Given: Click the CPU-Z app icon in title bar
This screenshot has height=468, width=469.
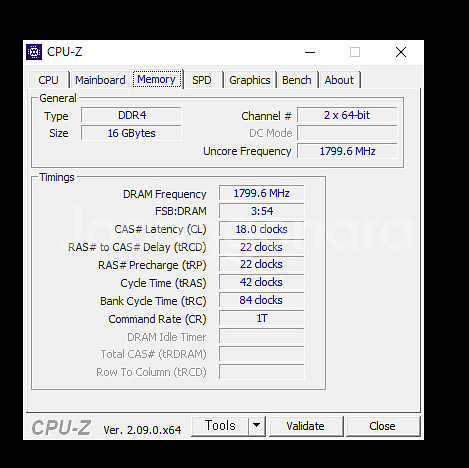Looking at the screenshot, I should click(34, 52).
